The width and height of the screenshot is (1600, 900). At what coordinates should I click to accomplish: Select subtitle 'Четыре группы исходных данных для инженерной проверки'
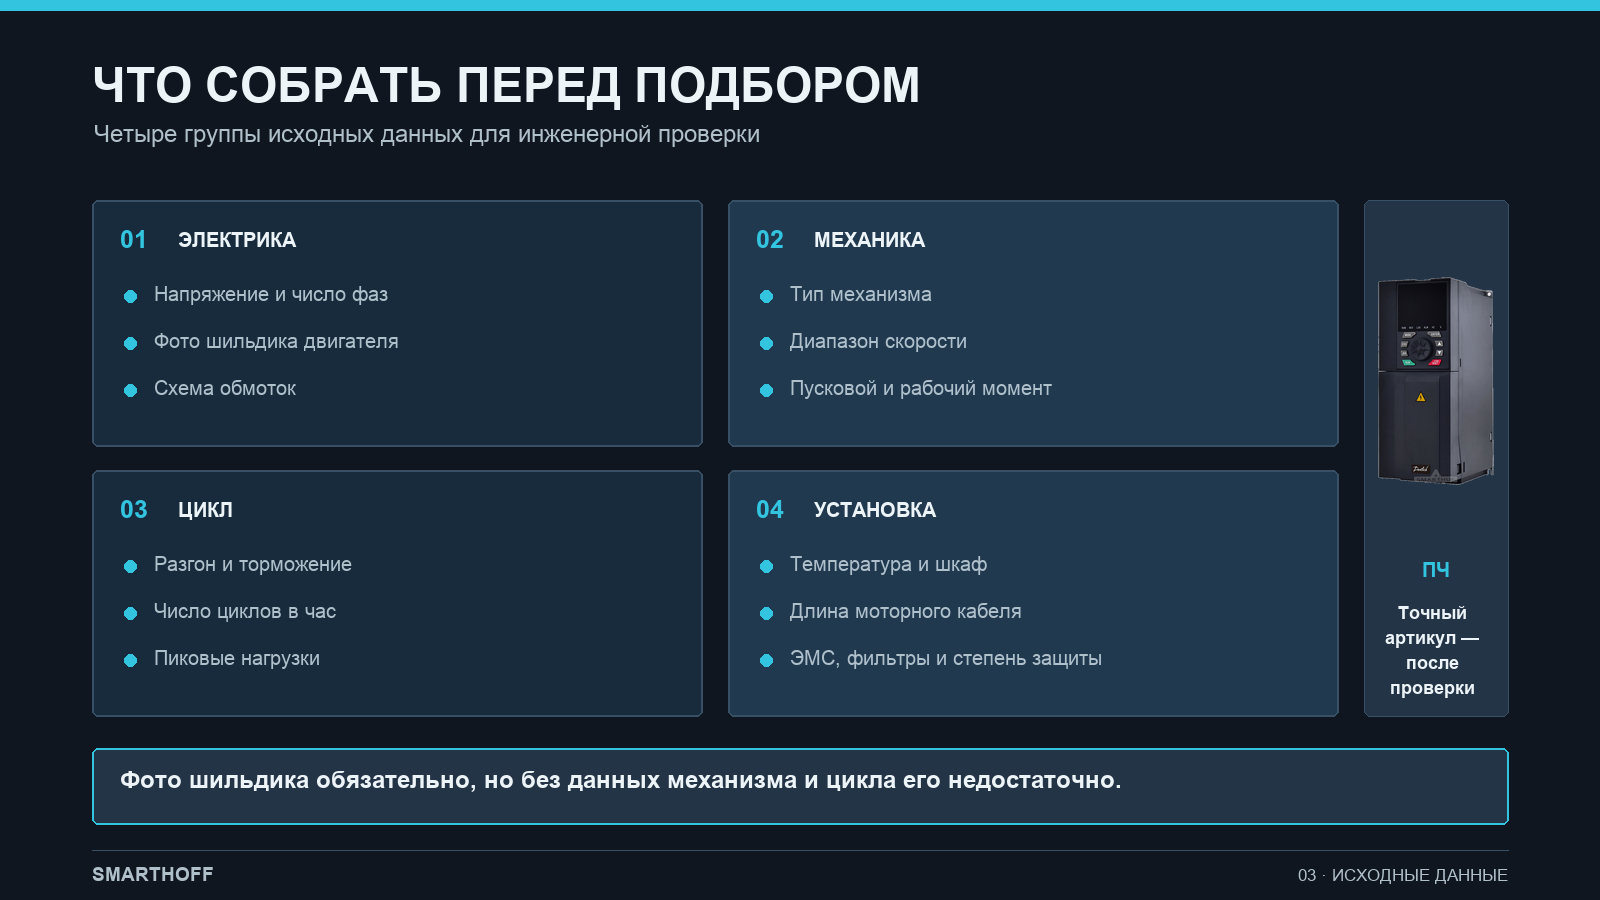pos(426,134)
